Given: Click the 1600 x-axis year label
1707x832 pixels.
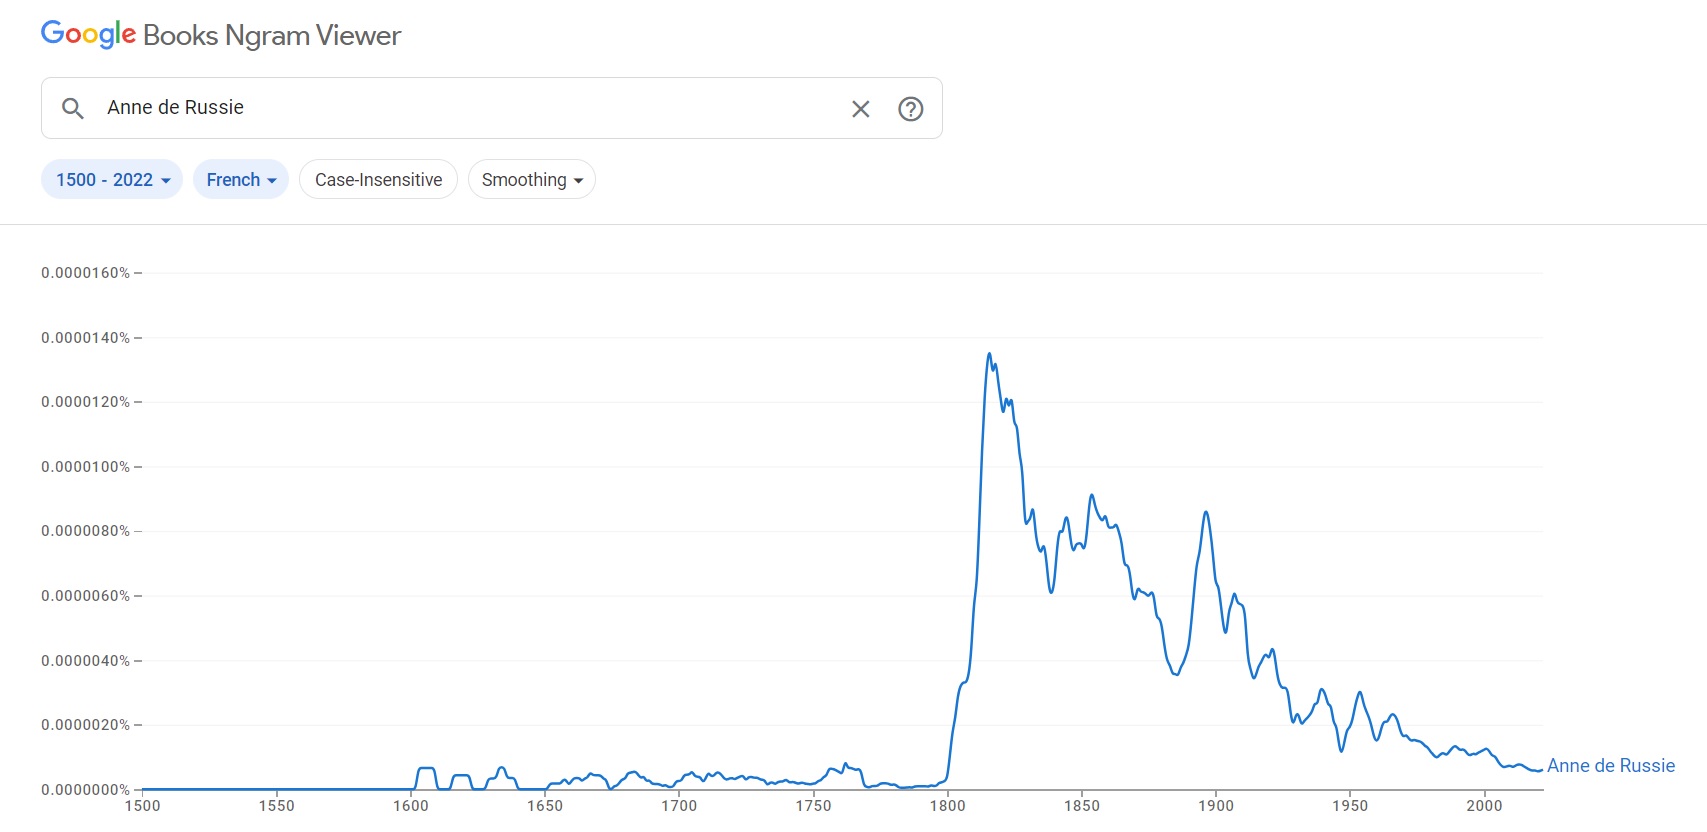Looking at the screenshot, I should [x=410, y=806].
